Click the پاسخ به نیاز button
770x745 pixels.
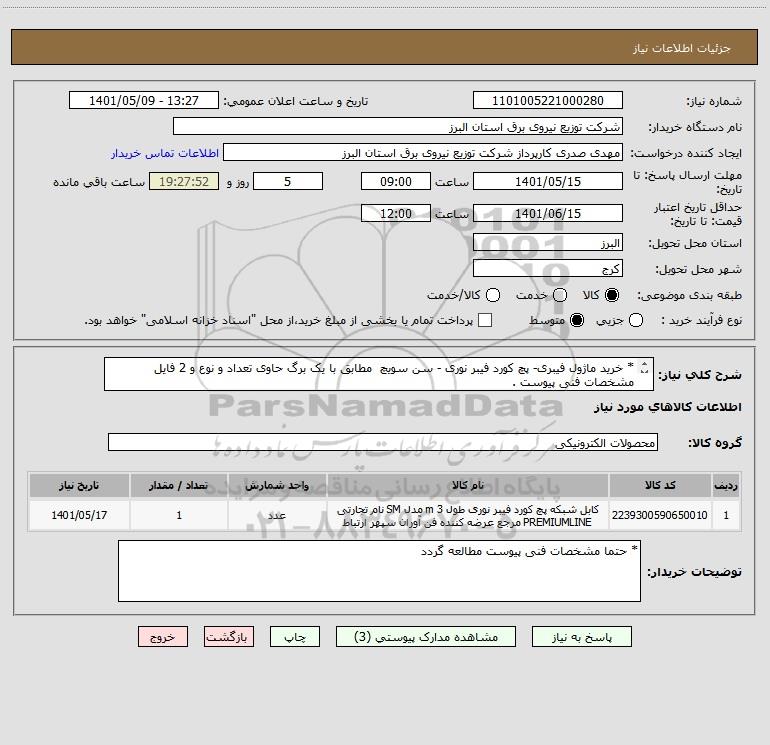click(x=581, y=637)
